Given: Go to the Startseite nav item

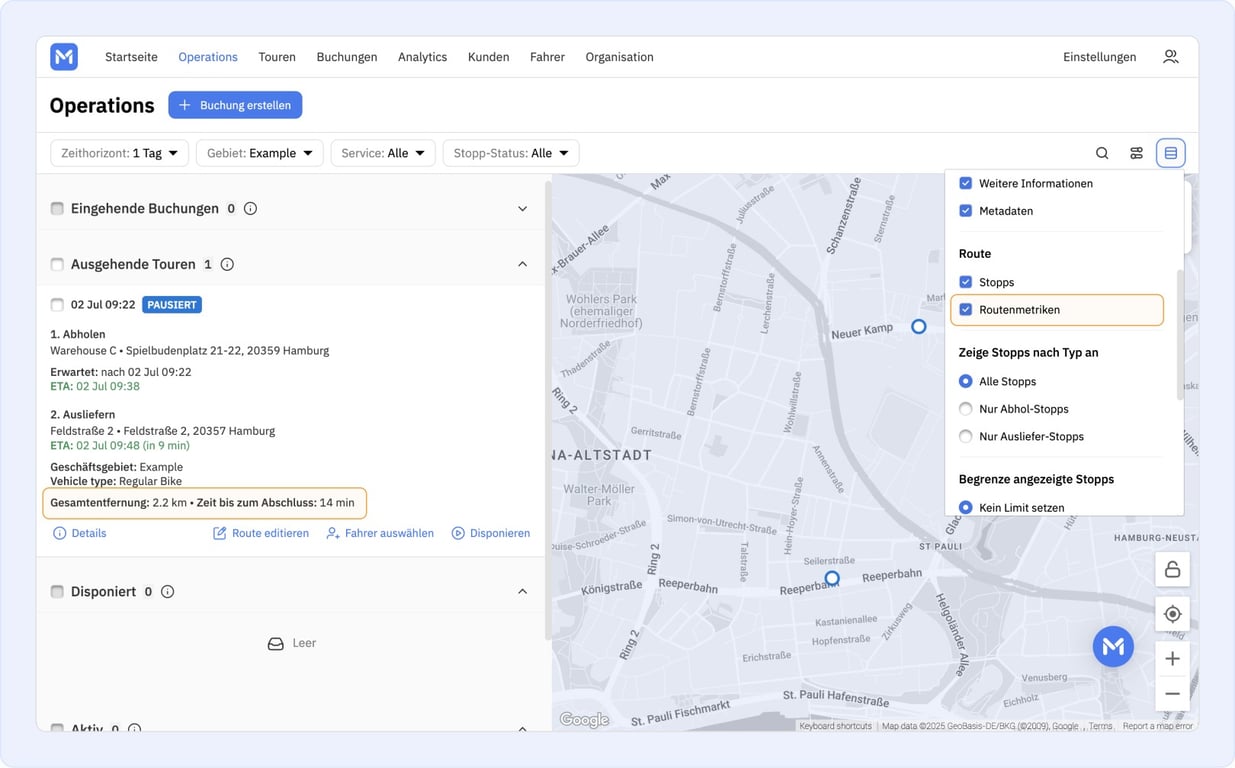Looking at the screenshot, I should click(x=131, y=57).
